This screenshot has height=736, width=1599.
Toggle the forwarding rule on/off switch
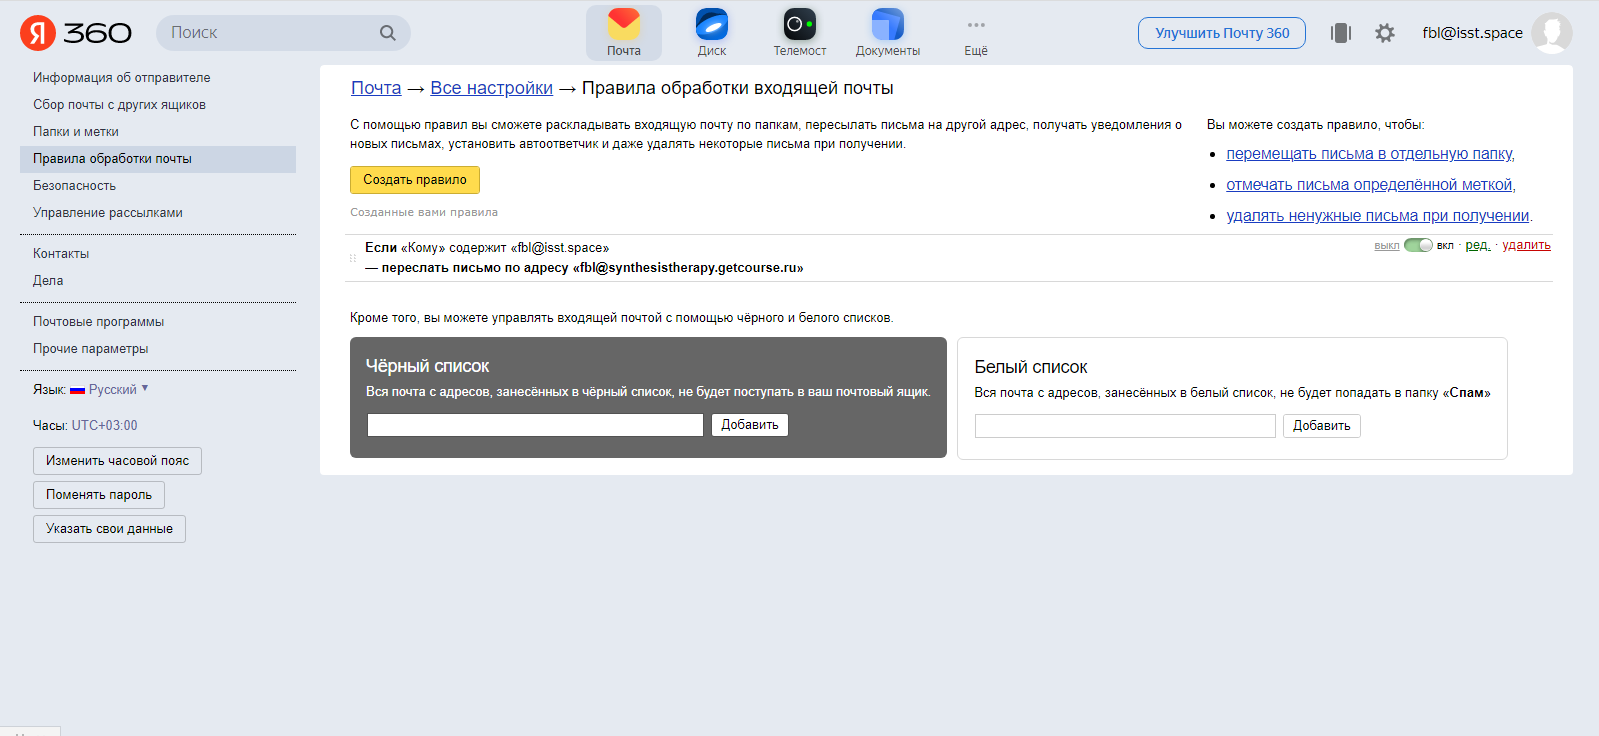(1418, 245)
